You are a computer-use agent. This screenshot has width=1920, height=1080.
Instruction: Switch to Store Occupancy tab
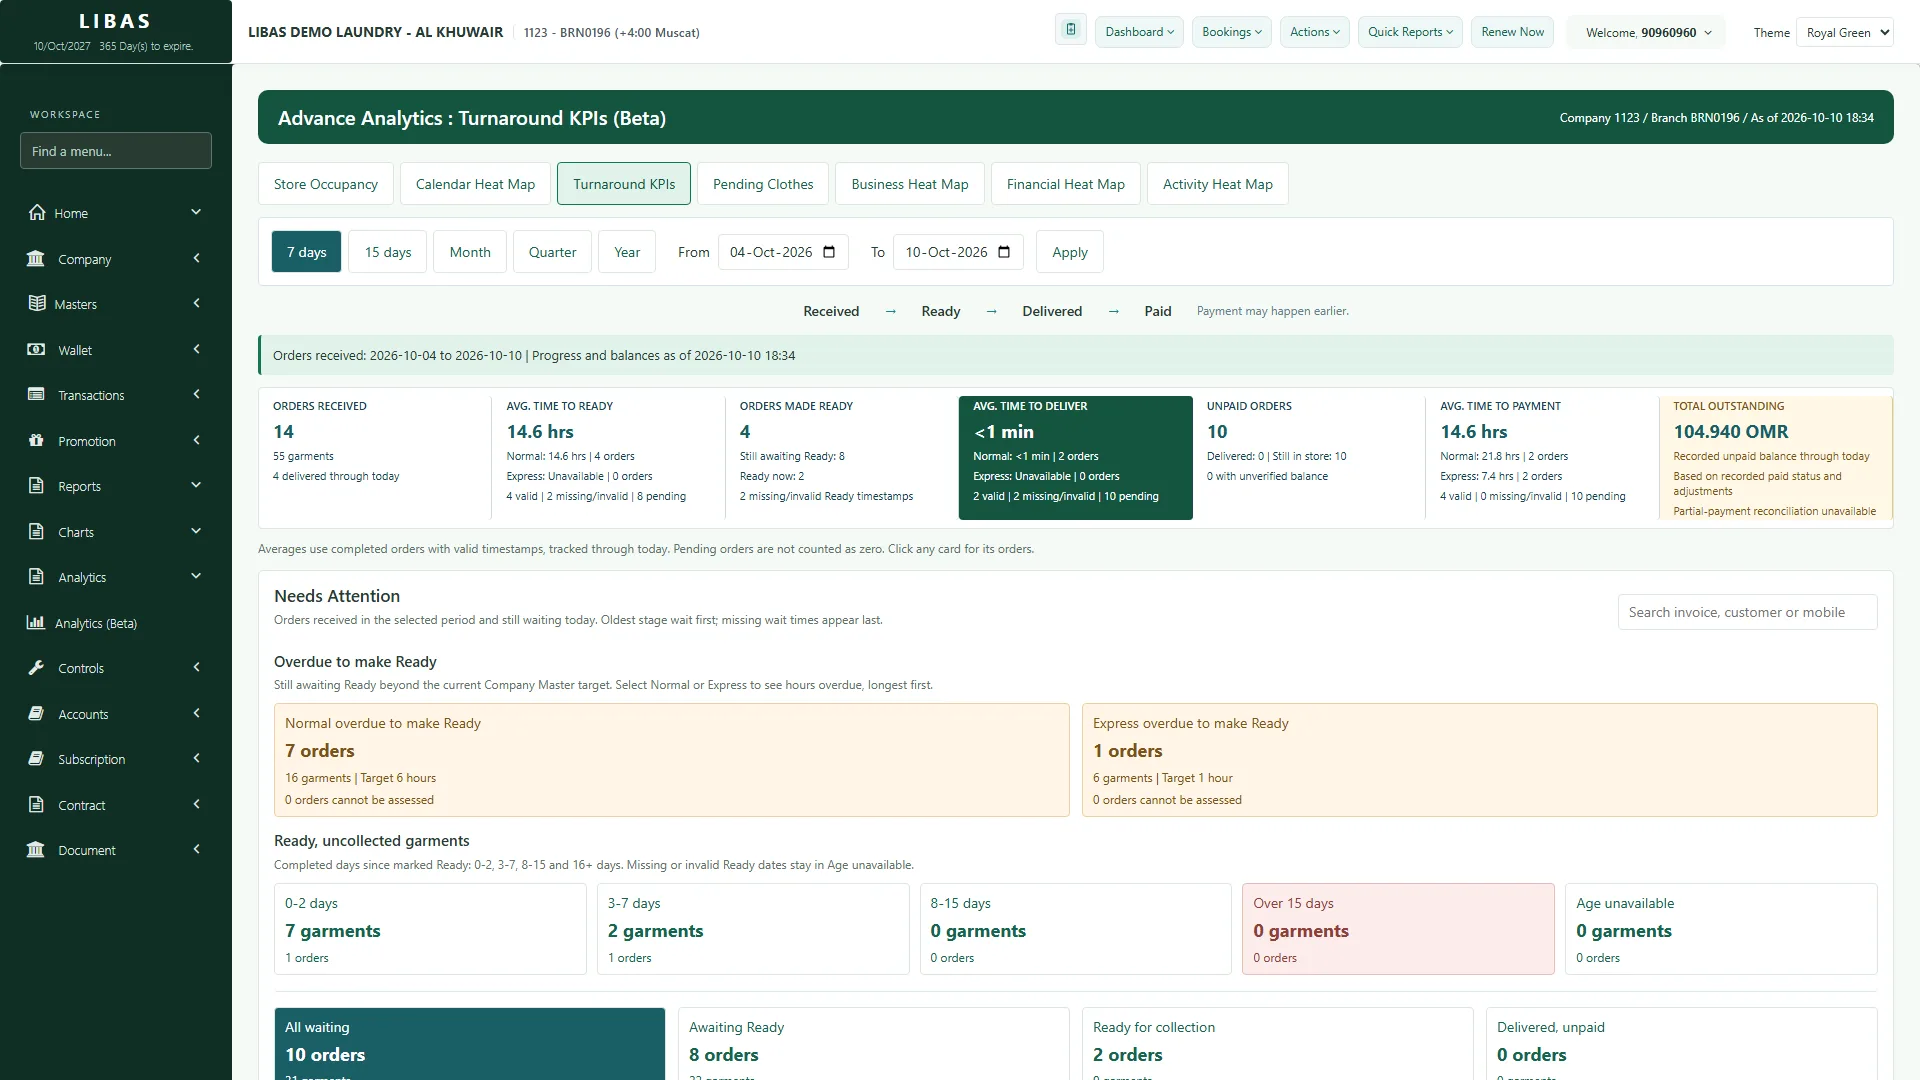pos(326,184)
